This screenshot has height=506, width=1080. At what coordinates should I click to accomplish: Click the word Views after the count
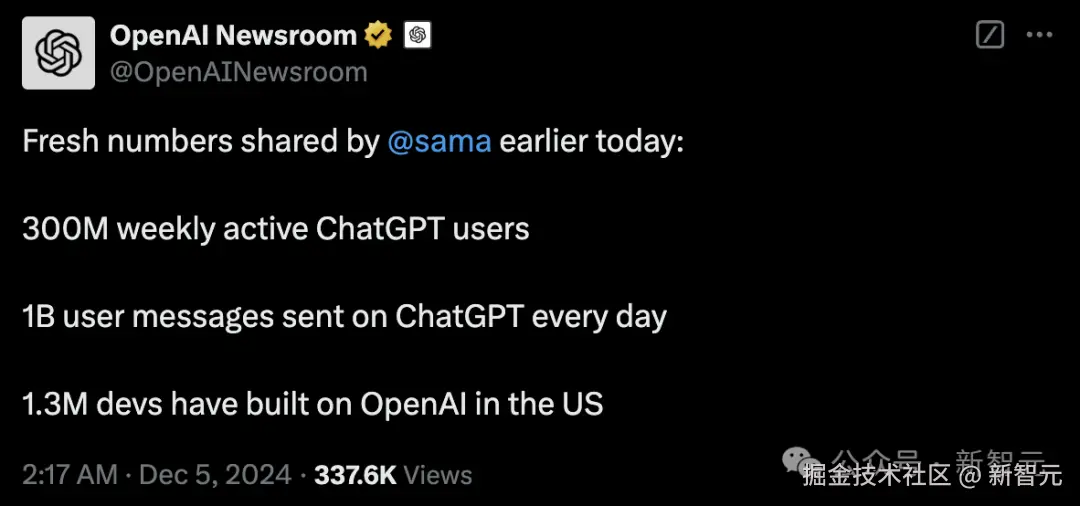438,474
